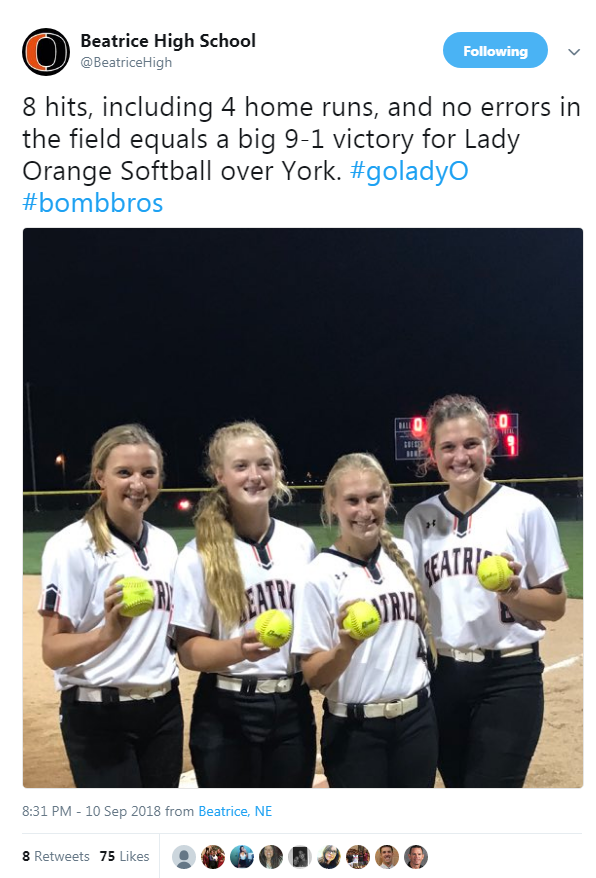596x878 pixels.
Task: Open the #bombbros hashtag
Action: click(92, 203)
